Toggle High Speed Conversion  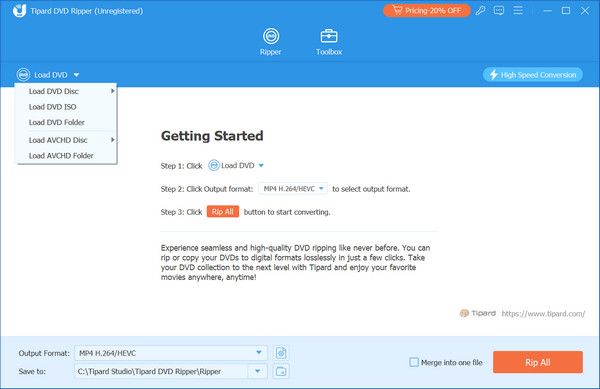click(533, 75)
